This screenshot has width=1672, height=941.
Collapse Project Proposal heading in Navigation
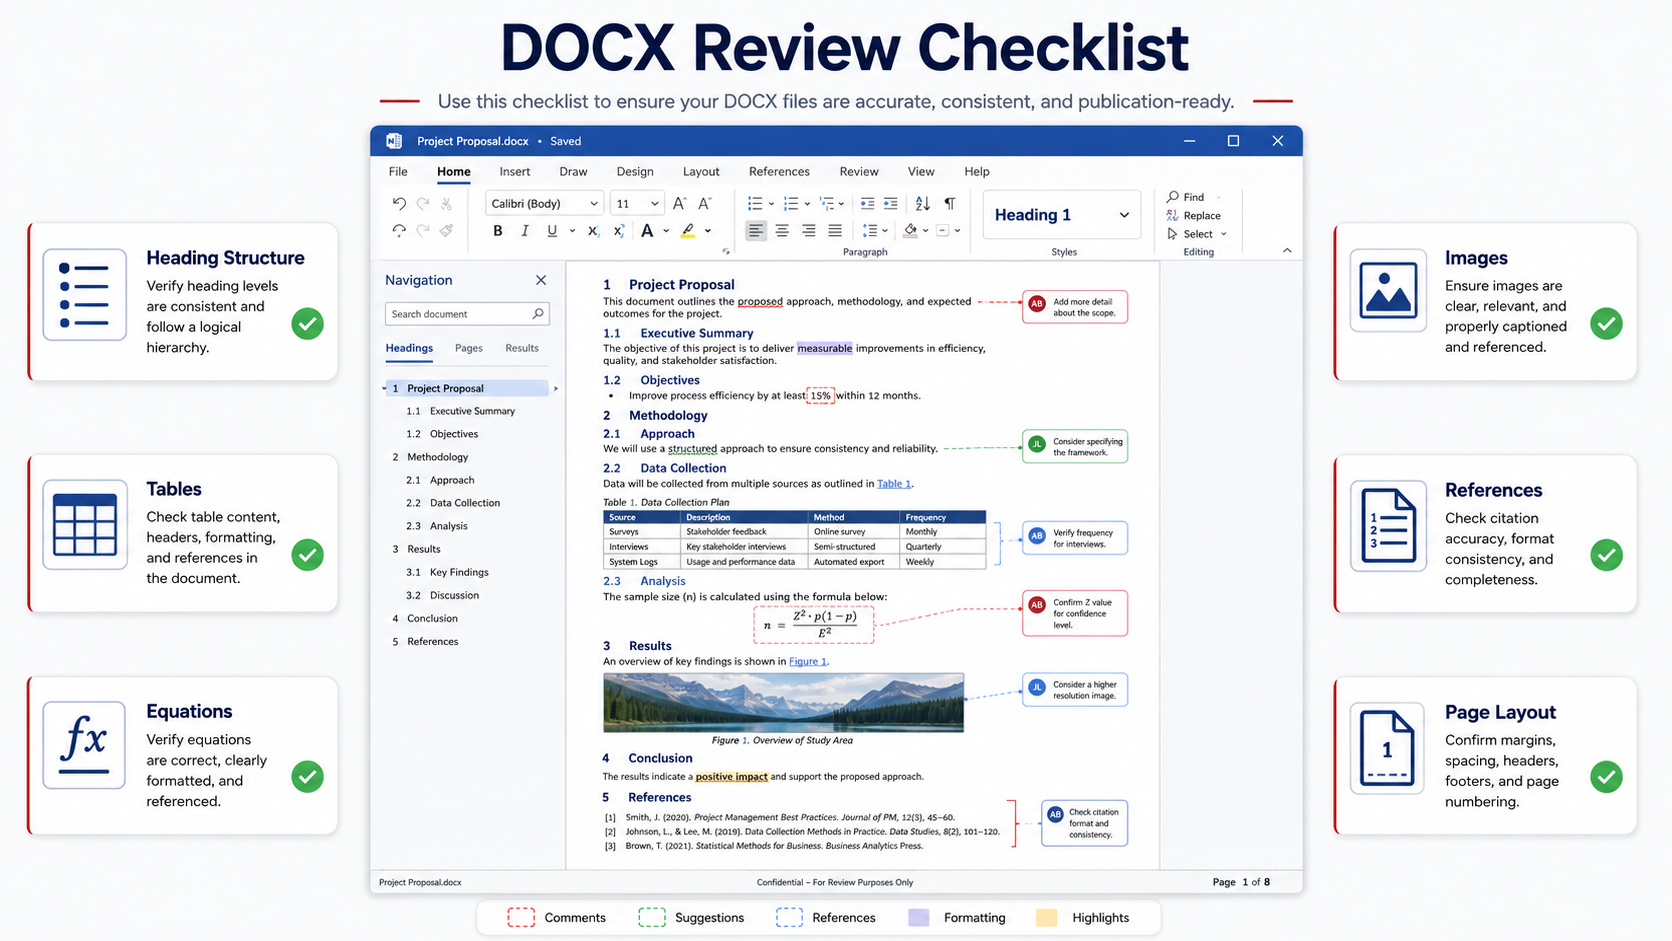(x=384, y=388)
